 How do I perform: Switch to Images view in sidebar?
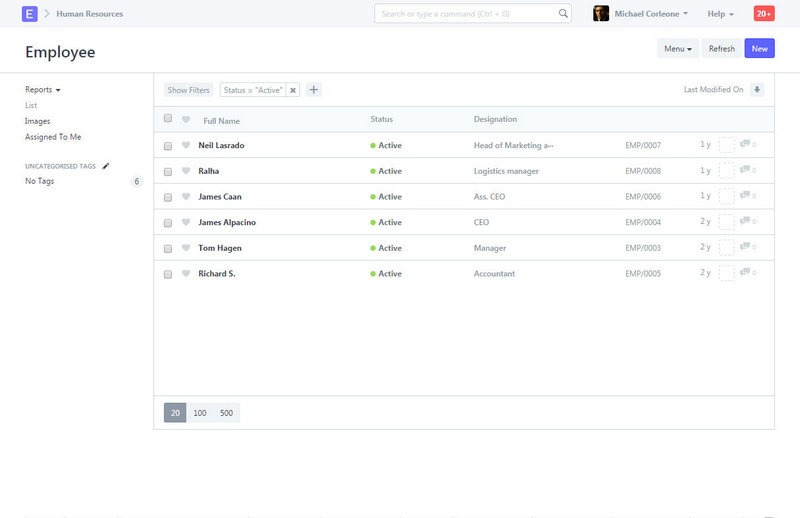(x=37, y=121)
